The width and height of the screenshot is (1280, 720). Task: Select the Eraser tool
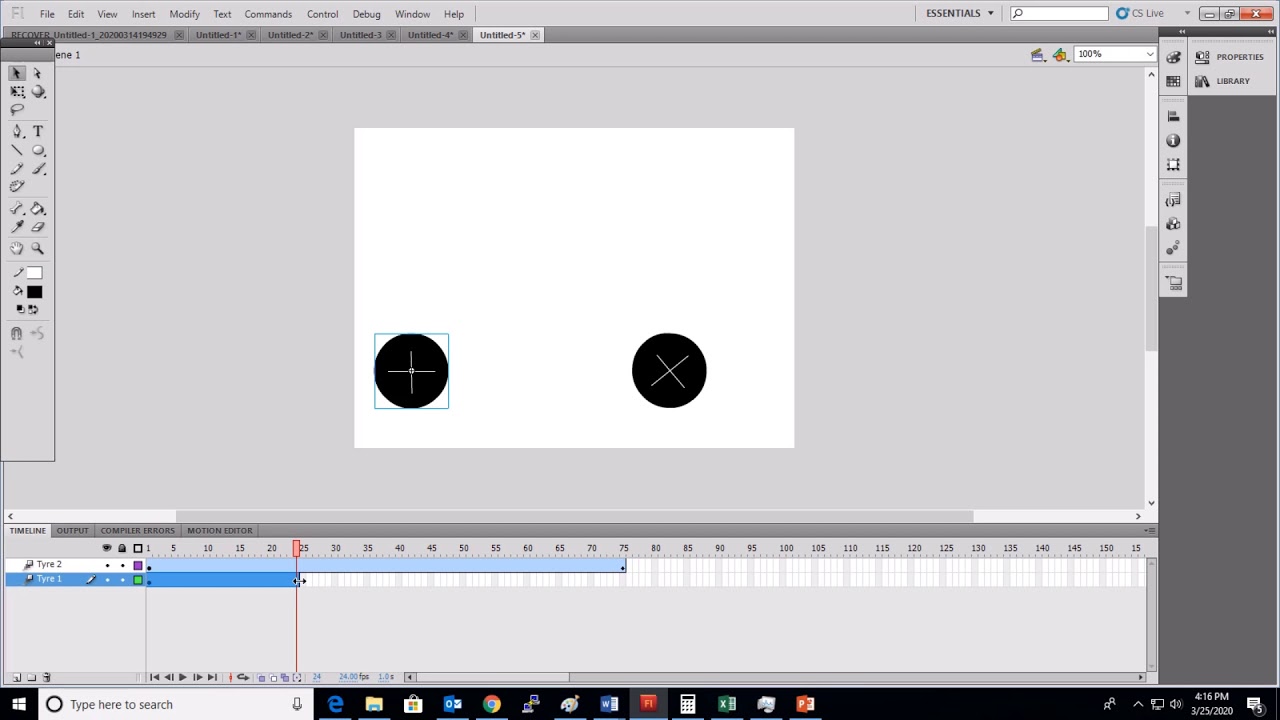pos(38,227)
